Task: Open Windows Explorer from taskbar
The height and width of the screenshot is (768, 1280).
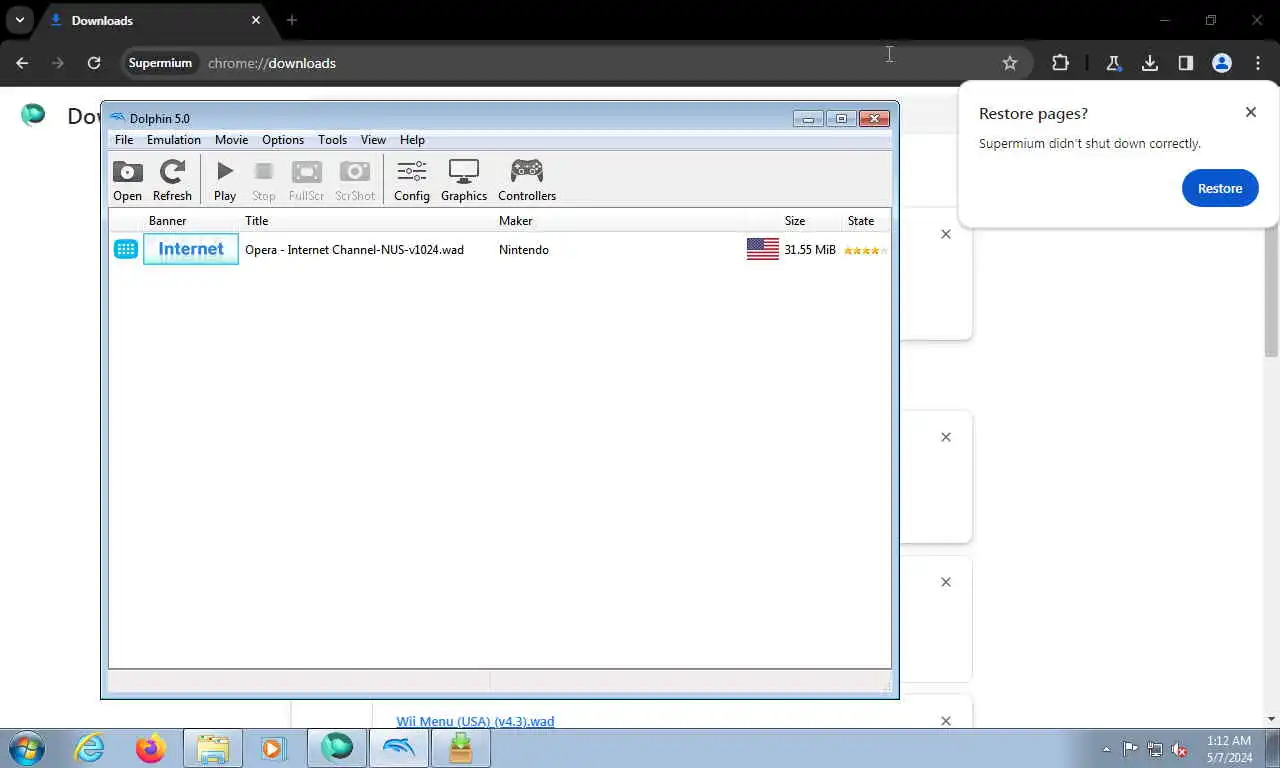Action: tap(213, 748)
